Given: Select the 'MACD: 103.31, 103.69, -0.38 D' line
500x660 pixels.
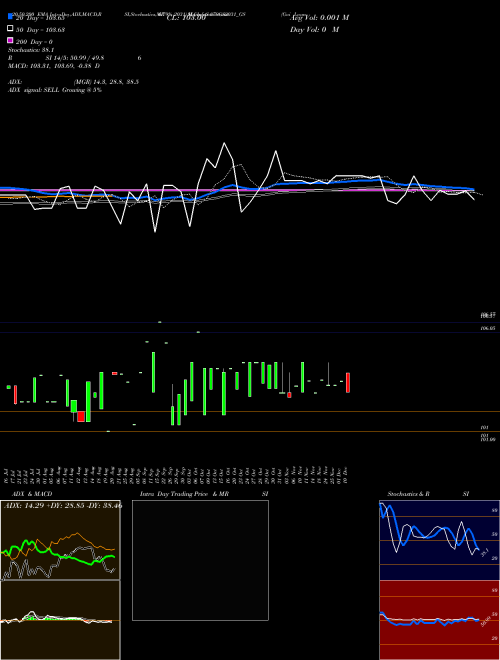Looking at the screenshot, I should 54,66.
